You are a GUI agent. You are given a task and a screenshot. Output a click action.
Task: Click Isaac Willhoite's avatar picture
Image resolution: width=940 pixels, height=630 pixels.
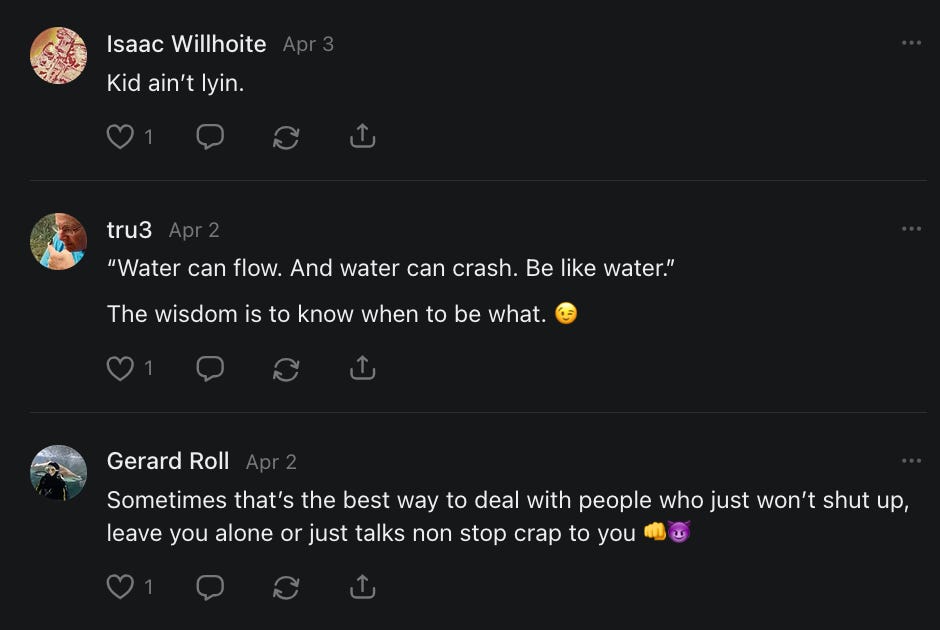click(58, 55)
